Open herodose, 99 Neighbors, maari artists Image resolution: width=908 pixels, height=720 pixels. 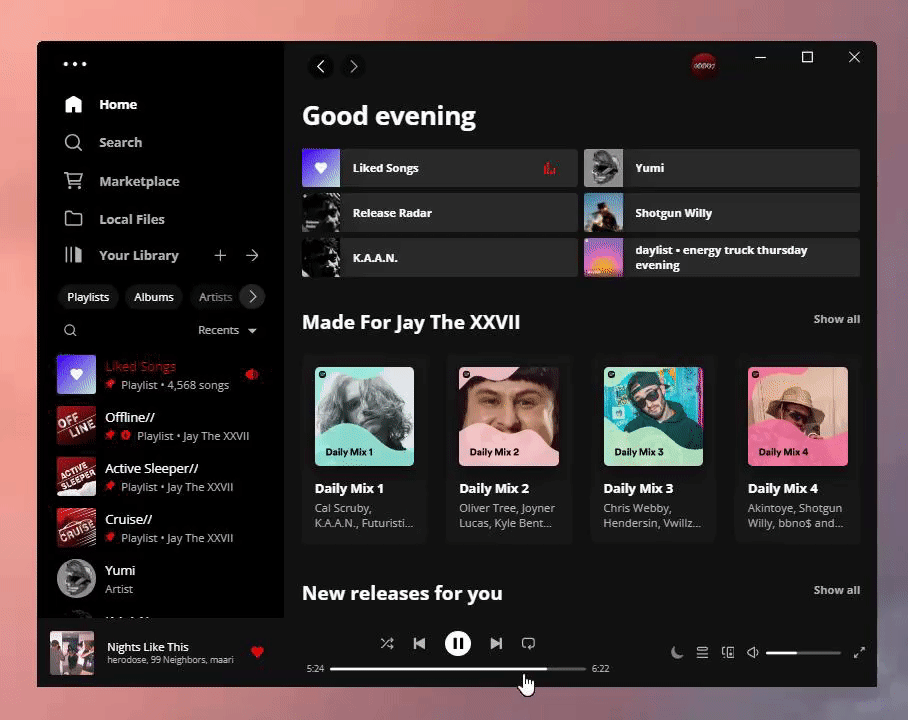(170, 660)
